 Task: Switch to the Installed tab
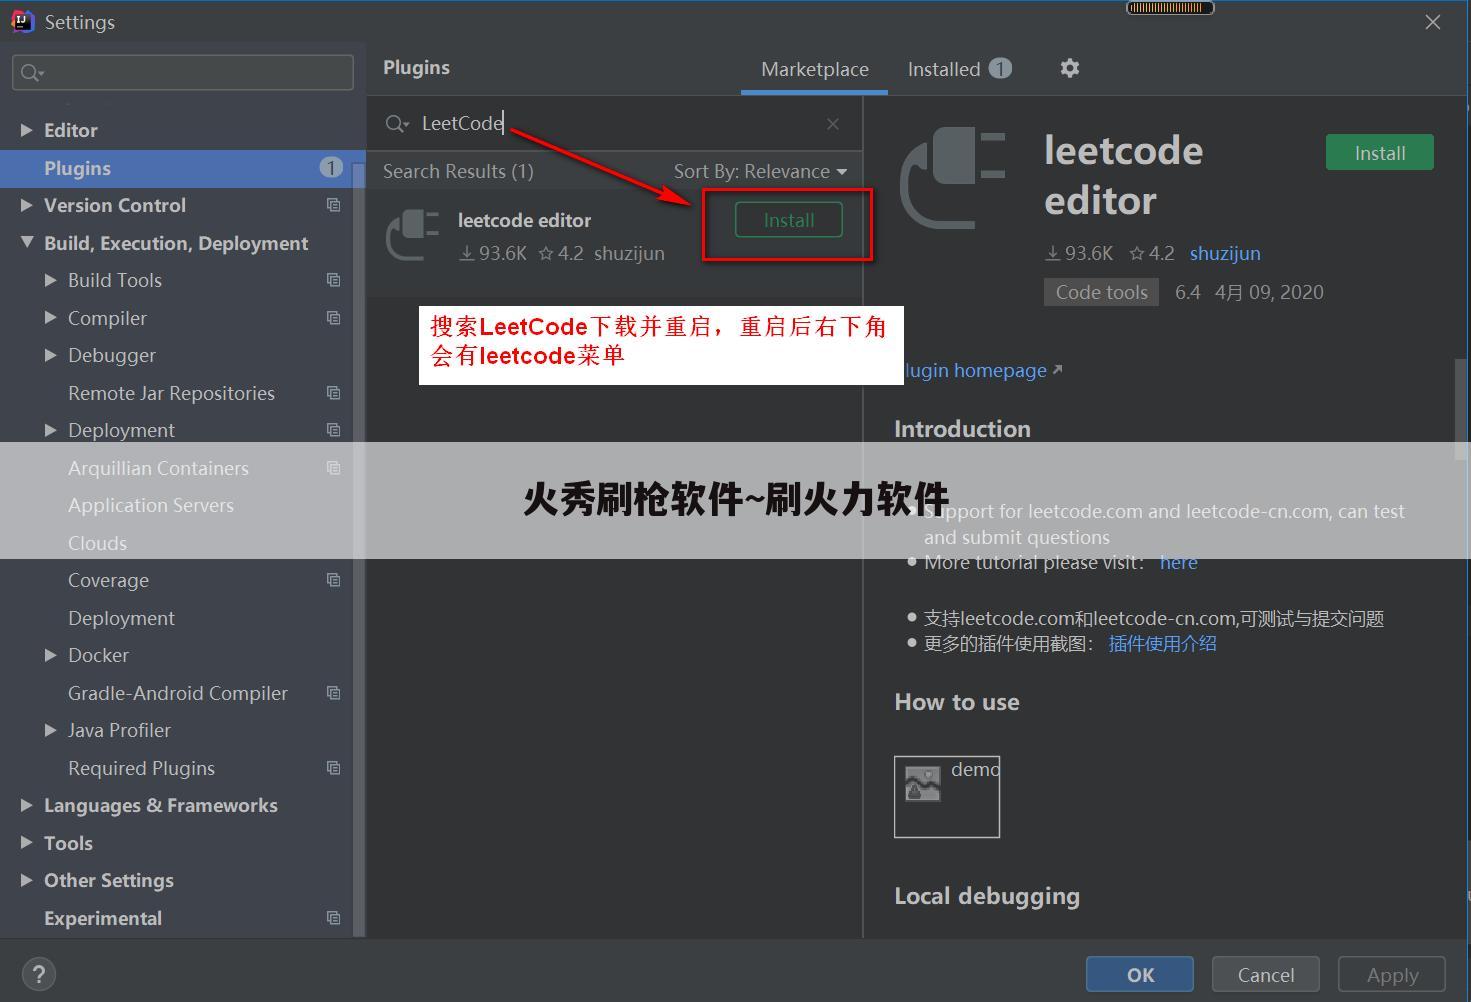coord(959,69)
